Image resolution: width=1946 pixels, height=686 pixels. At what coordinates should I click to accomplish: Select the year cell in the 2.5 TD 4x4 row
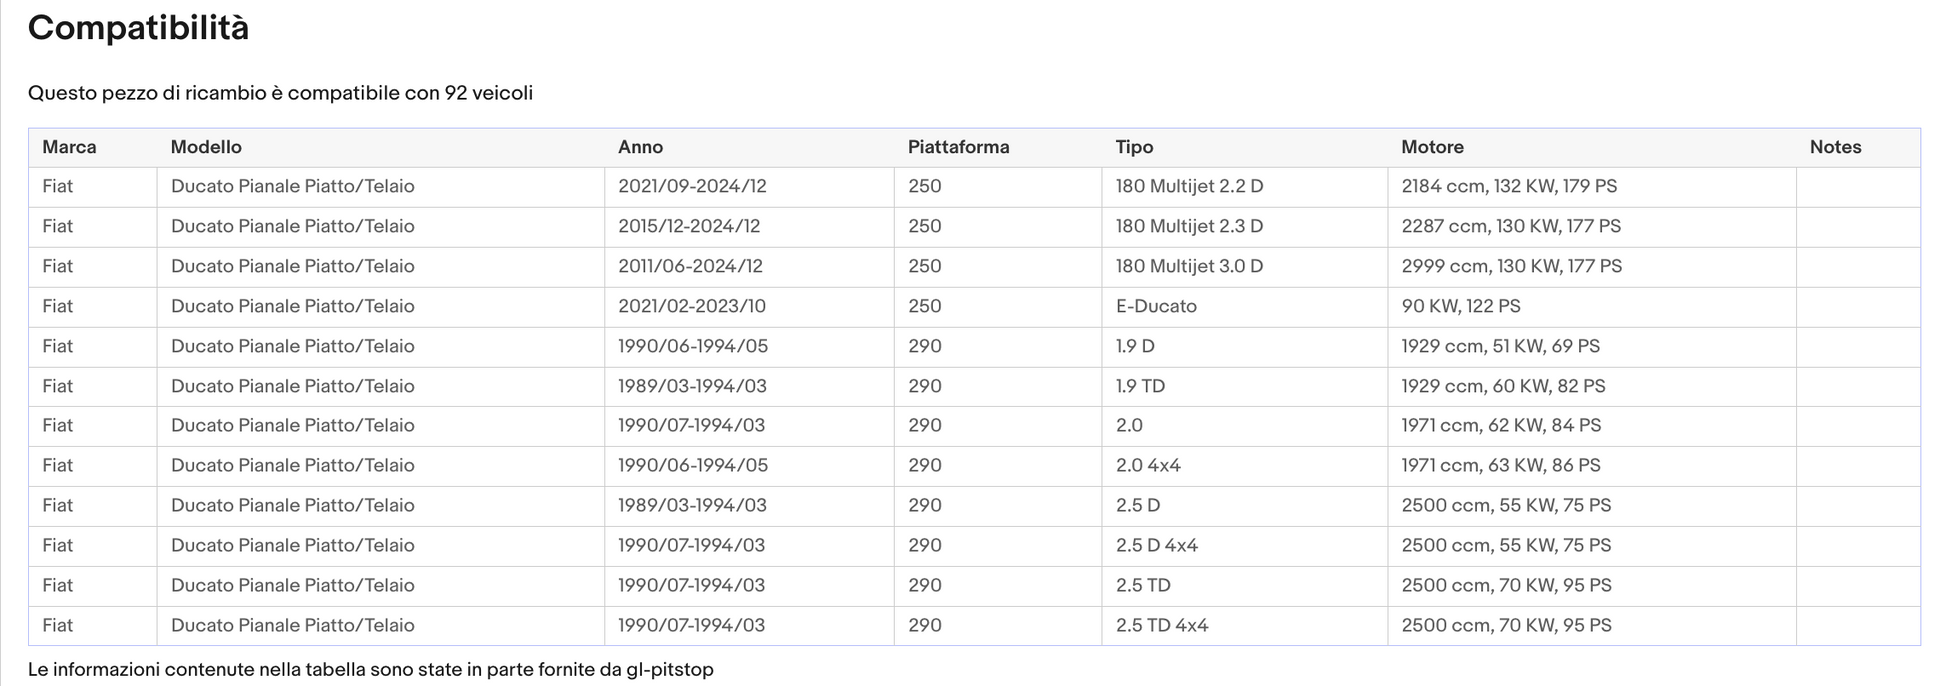click(749, 626)
